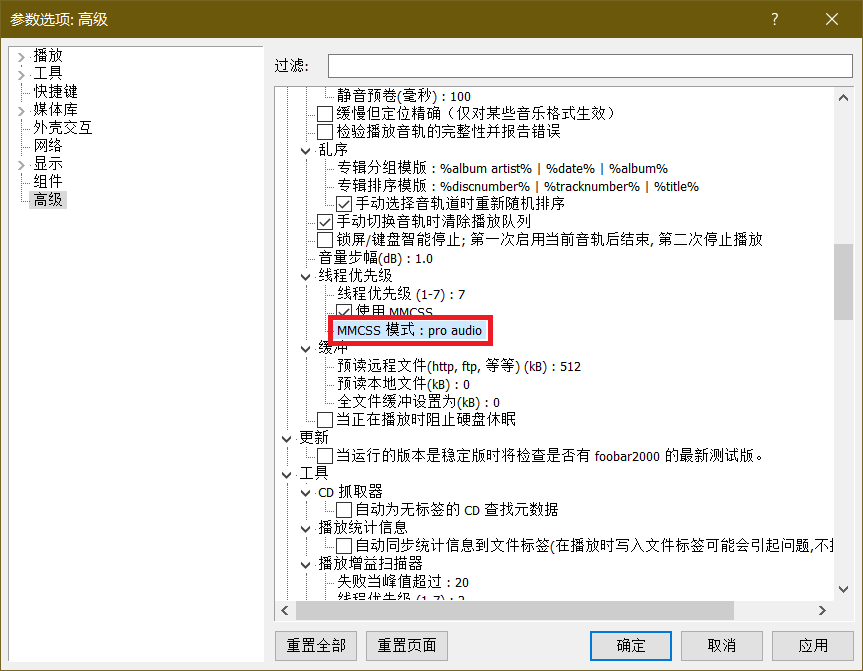Image resolution: width=863 pixels, height=671 pixels.
Task: Toggle 检验播放音轨的完整性 checkbox
Action: tap(325, 132)
